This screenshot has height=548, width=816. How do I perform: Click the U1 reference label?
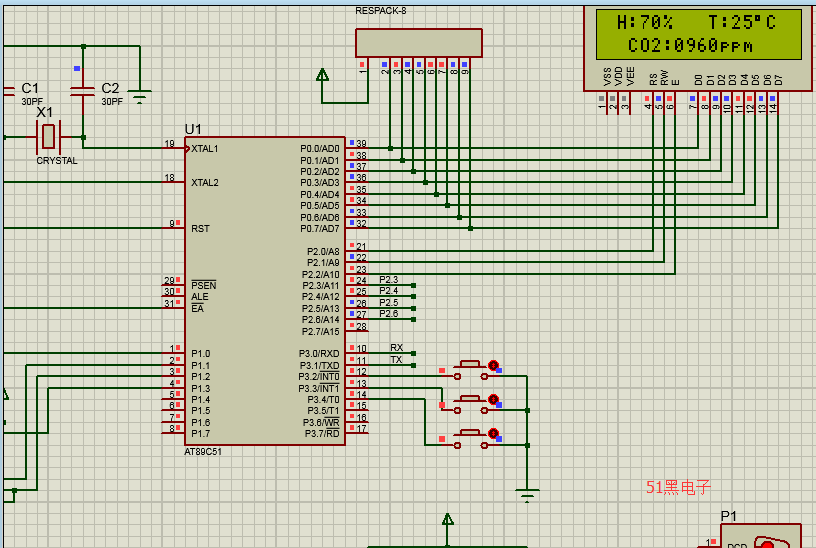coord(193,129)
